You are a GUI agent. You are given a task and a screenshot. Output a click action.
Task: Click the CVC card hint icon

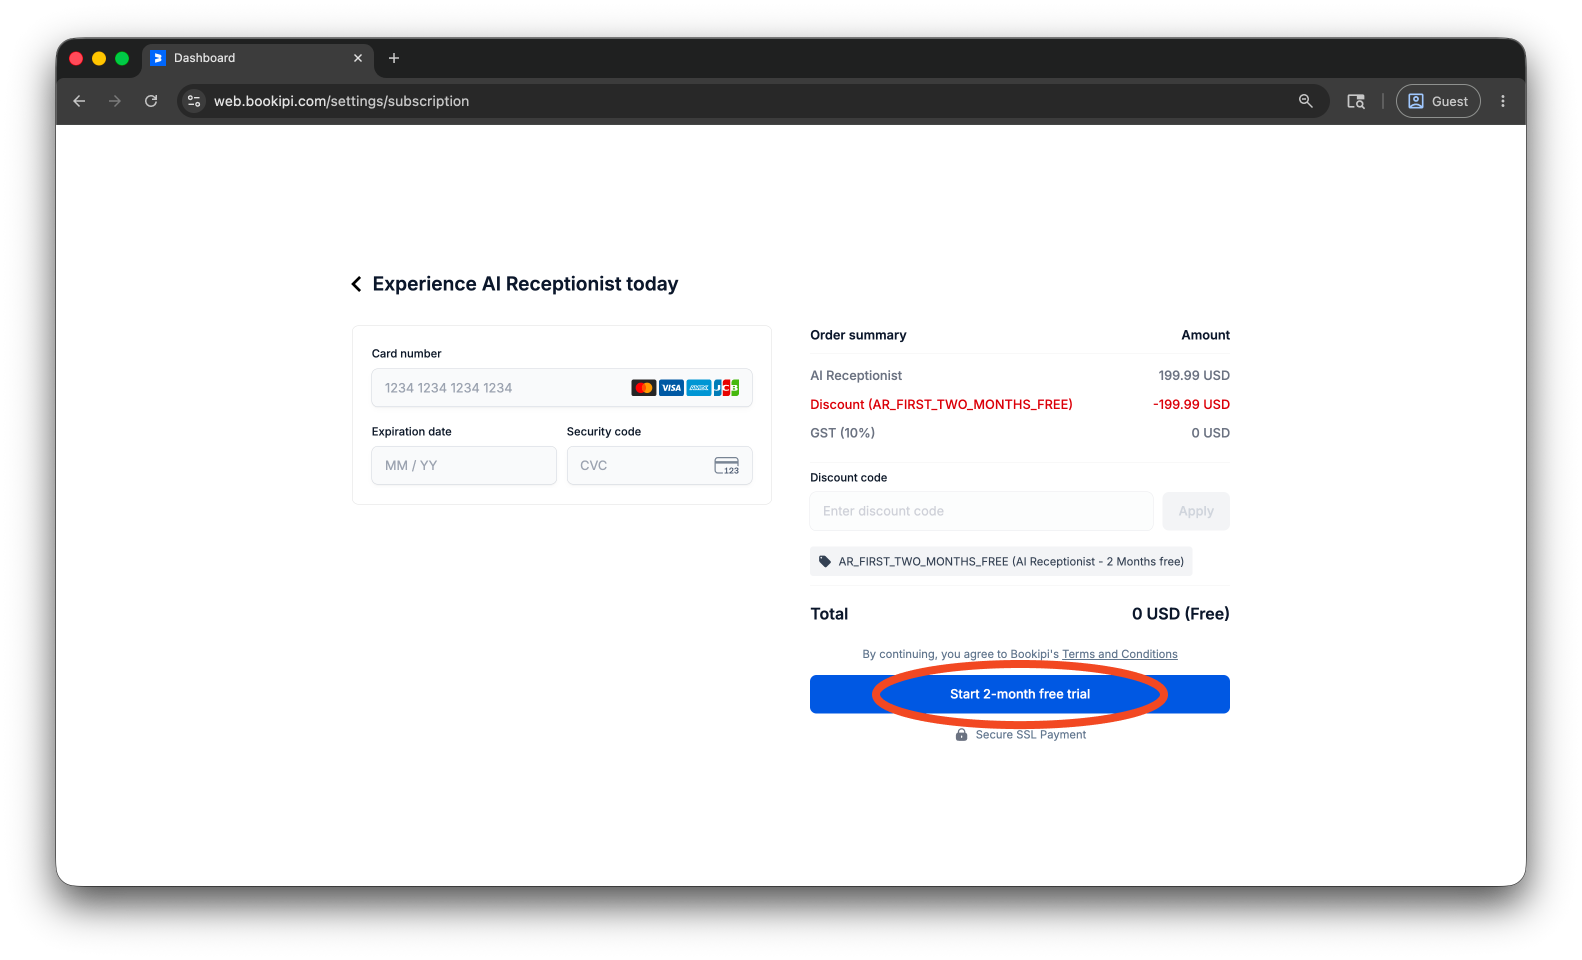click(726, 466)
